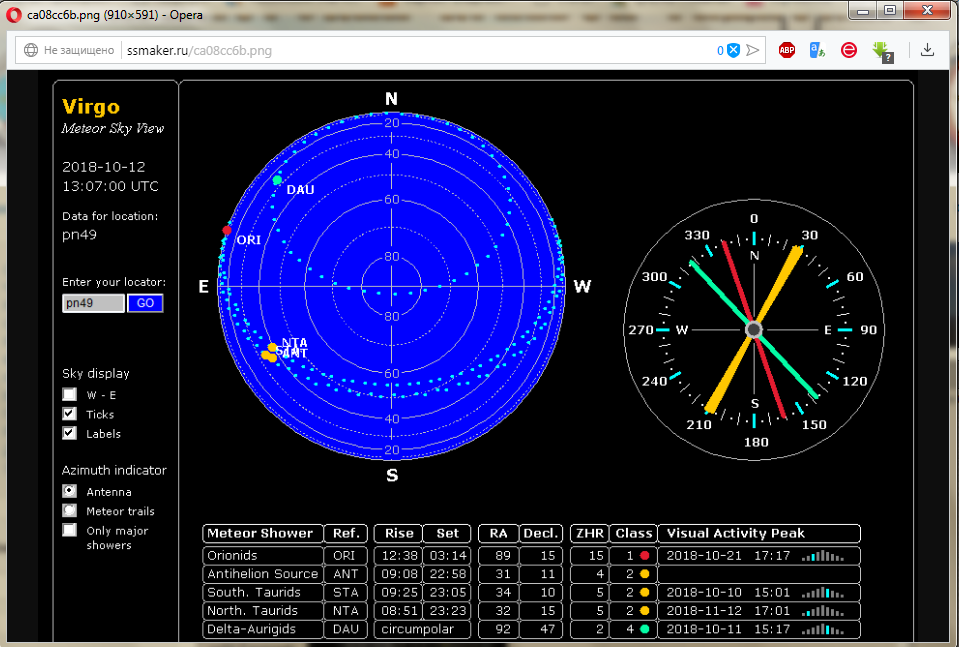Click the green class dot in Delta-Aurigids row
Image resolution: width=959 pixels, height=647 pixels.
pyautogui.click(x=644, y=629)
